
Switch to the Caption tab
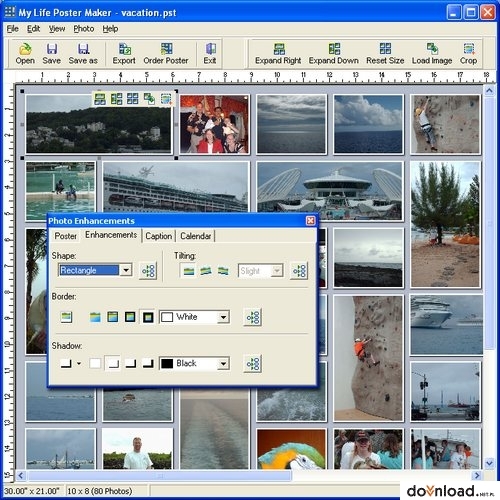(159, 236)
